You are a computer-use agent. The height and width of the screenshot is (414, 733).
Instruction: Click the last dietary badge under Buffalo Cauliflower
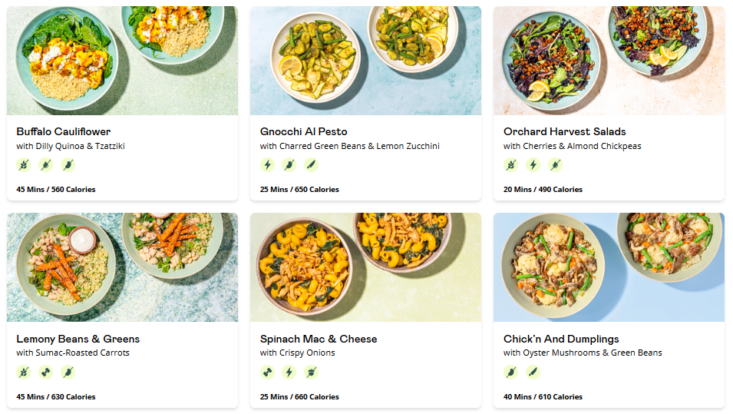68,165
